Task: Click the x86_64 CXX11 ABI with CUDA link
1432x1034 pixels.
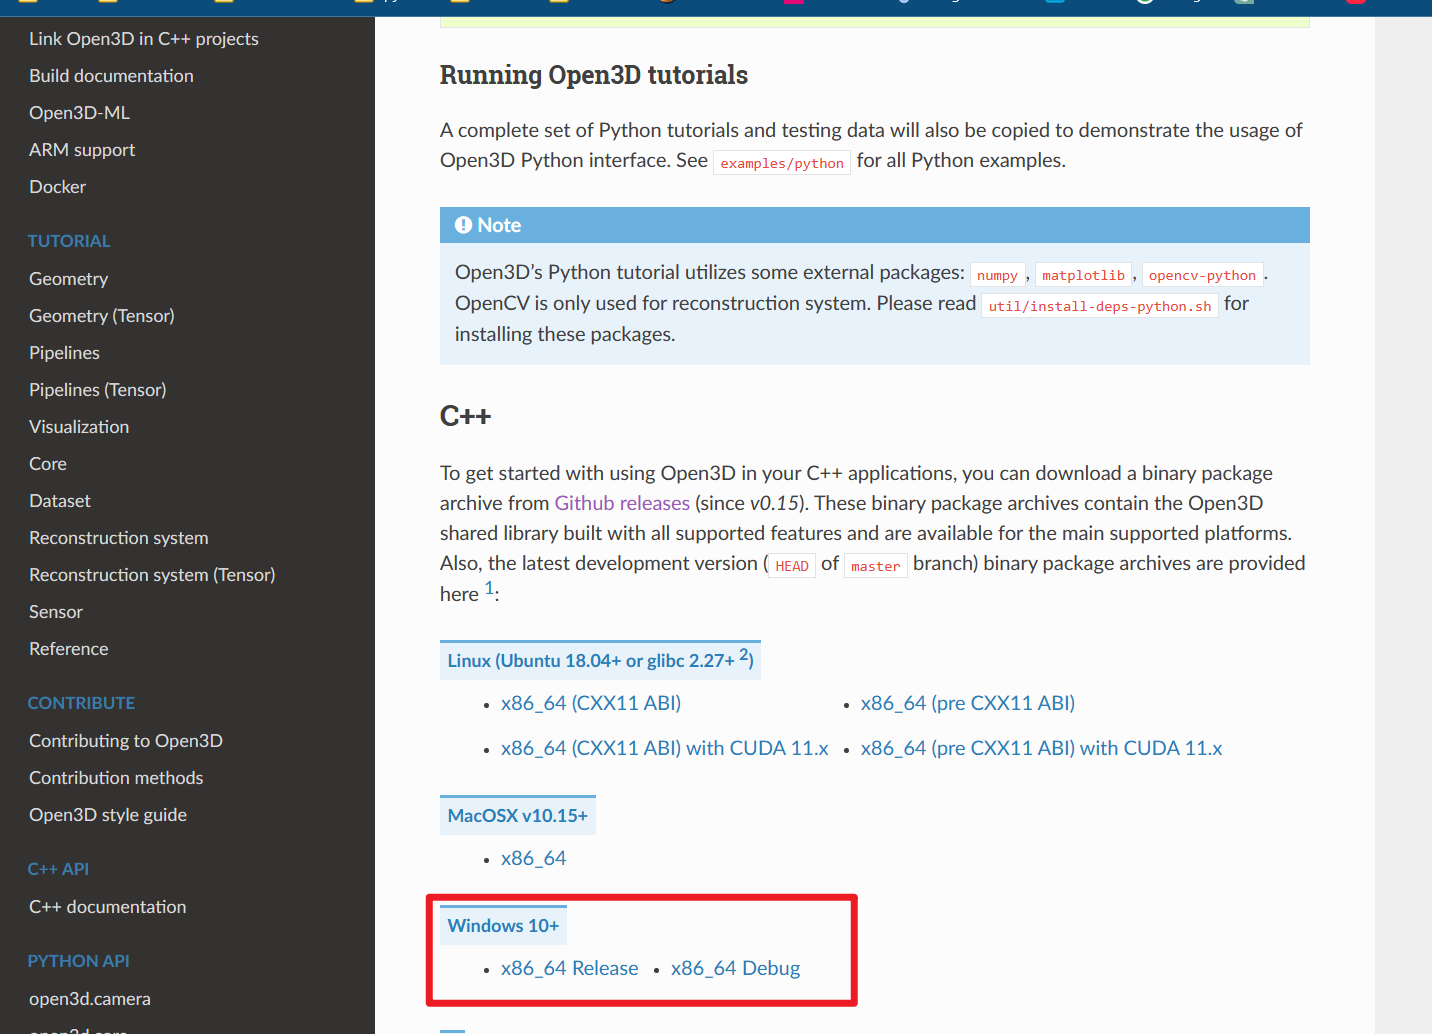Action: pos(664,747)
